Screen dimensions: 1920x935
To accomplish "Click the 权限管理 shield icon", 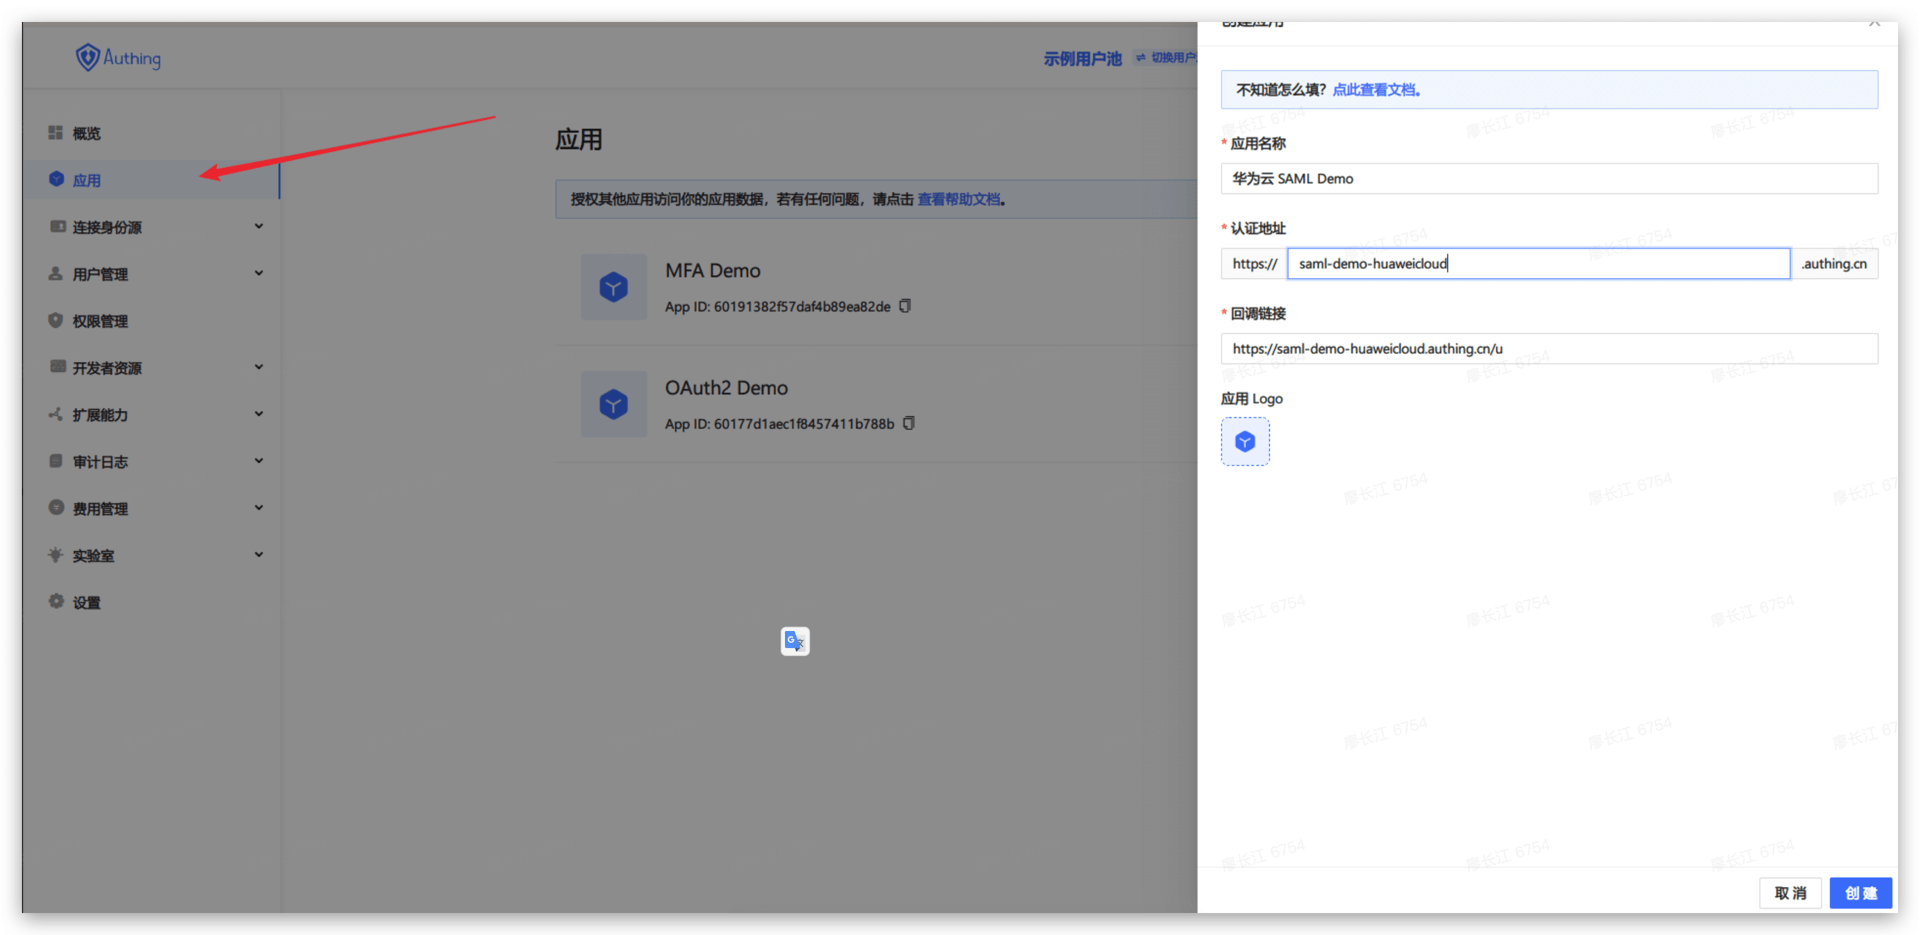I will (x=56, y=320).
